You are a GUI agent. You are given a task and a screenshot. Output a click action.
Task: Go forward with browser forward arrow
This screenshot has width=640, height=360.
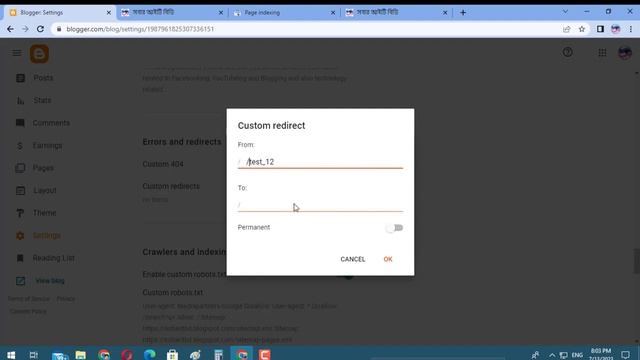pyautogui.click(x=25, y=29)
